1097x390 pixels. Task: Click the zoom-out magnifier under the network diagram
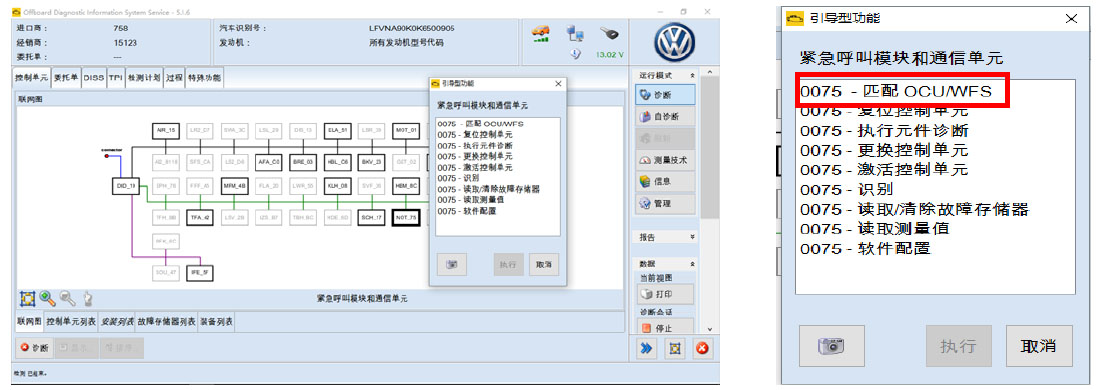(x=68, y=299)
